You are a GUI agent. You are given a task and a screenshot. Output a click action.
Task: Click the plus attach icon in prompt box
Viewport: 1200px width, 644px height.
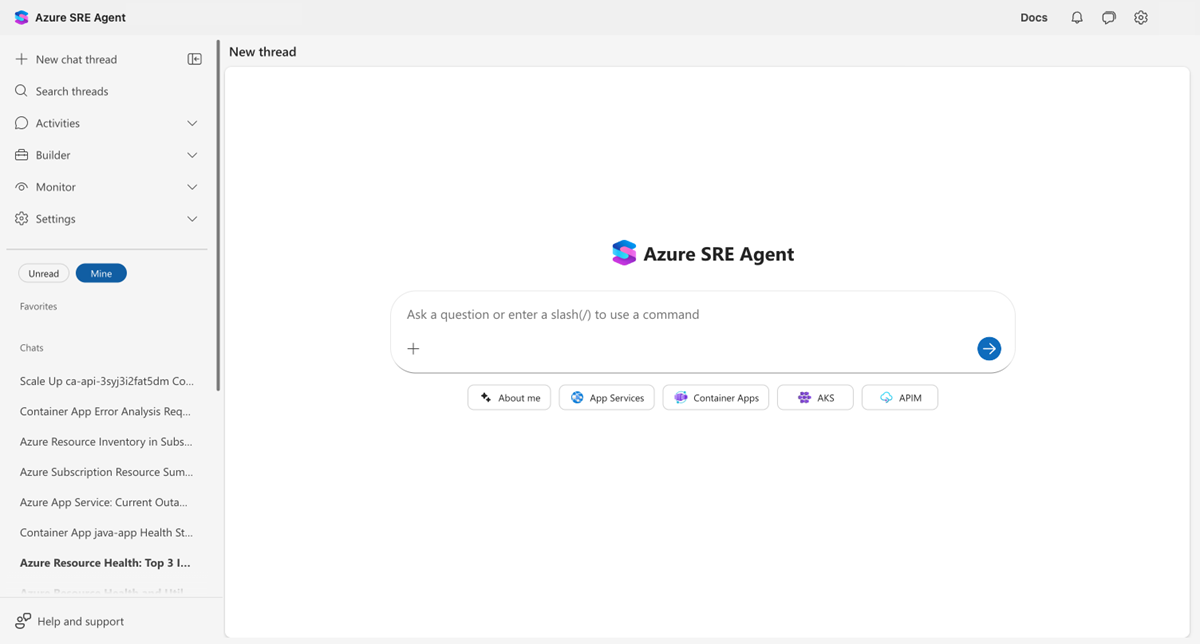click(x=413, y=348)
